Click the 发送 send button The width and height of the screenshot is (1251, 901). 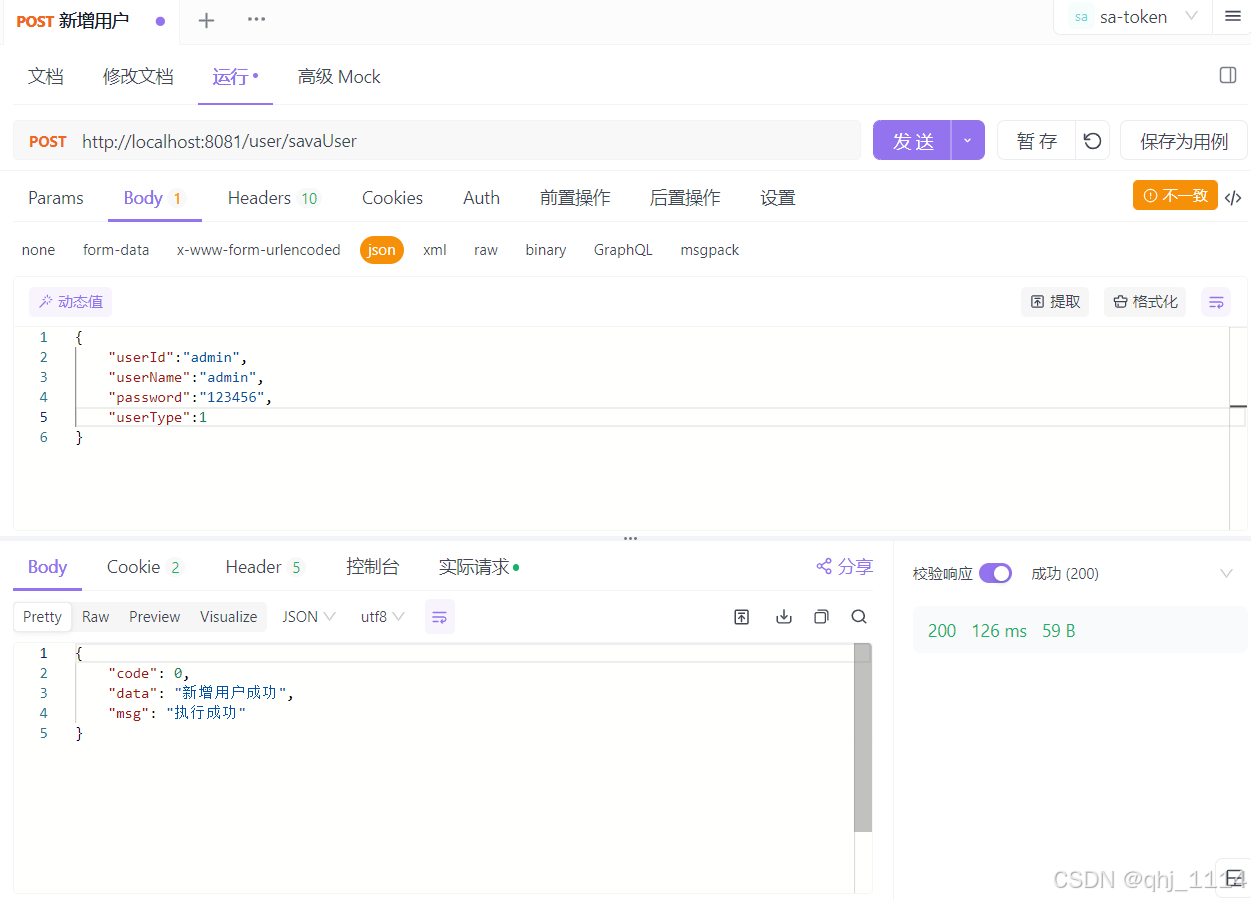click(x=911, y=140)
